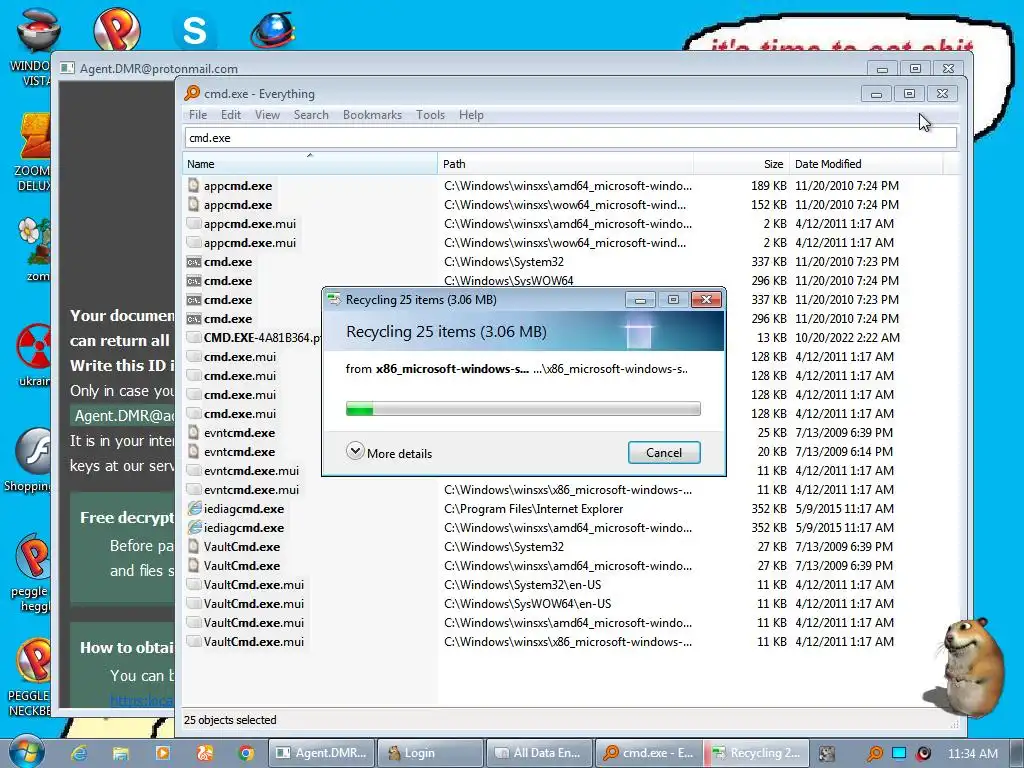
Task: Switch to Recycling 2... taskbar button
Action: tap(757, 753)
